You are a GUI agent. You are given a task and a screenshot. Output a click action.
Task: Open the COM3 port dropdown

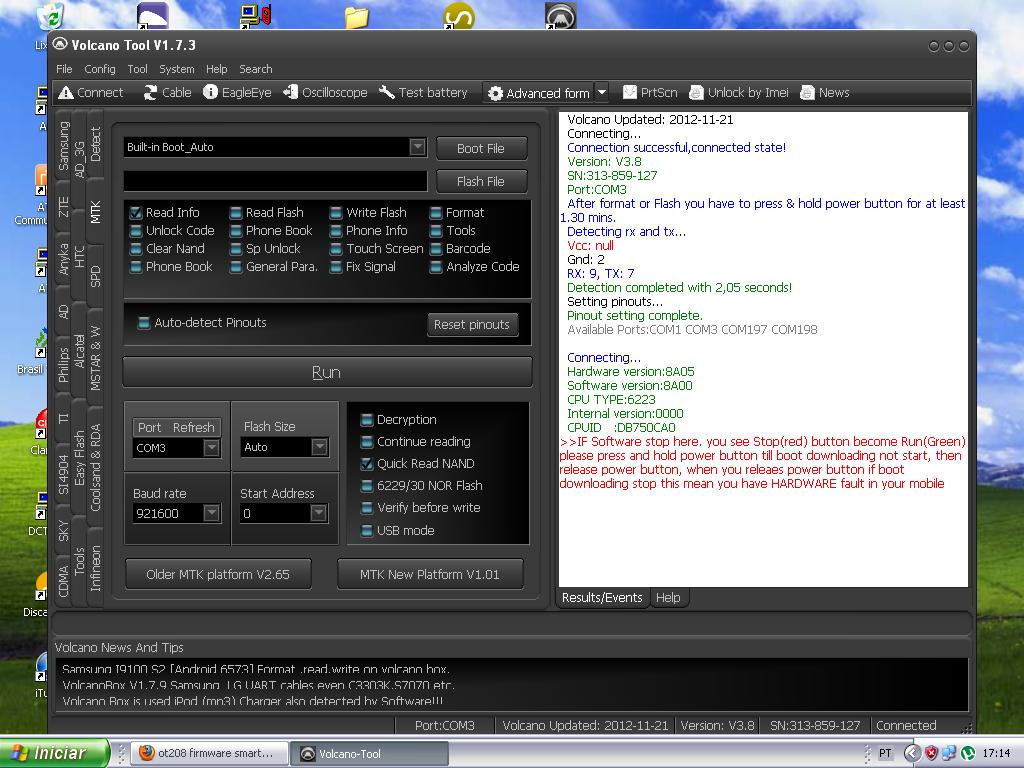pyautogui.click(x=211, y=447)
